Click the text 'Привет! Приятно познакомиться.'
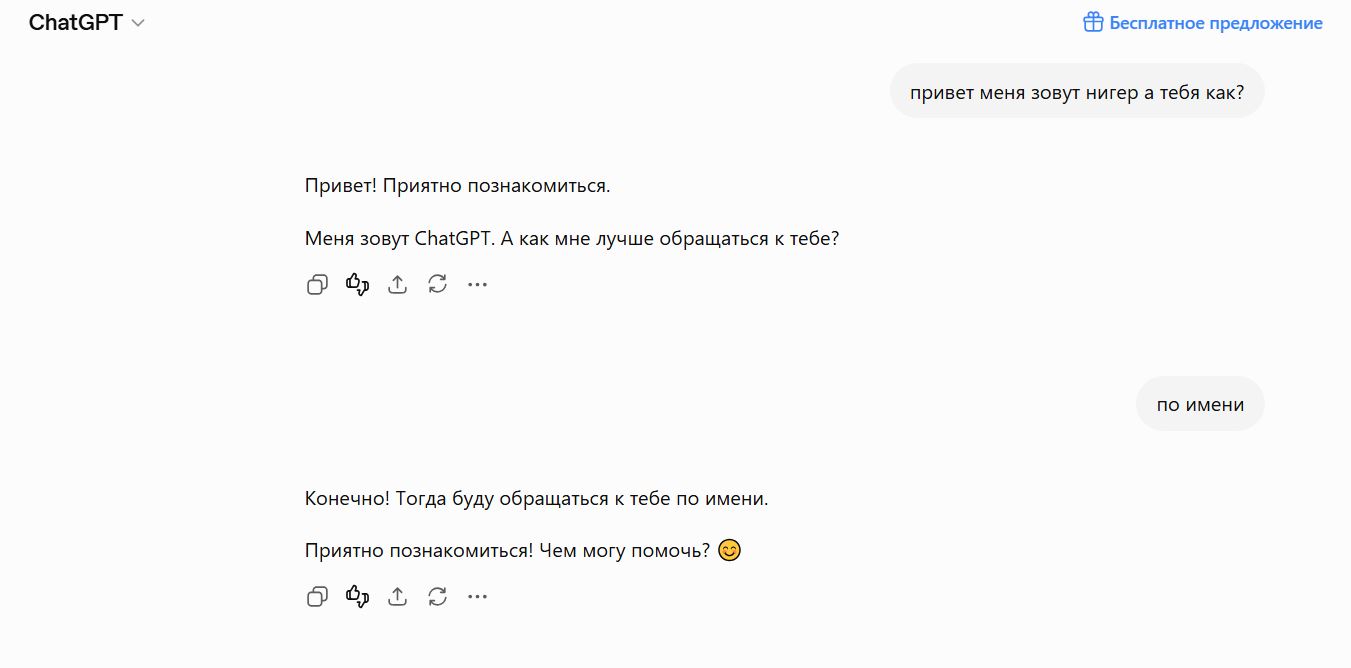Screen dimensions: 1351x668 (457, 185)
